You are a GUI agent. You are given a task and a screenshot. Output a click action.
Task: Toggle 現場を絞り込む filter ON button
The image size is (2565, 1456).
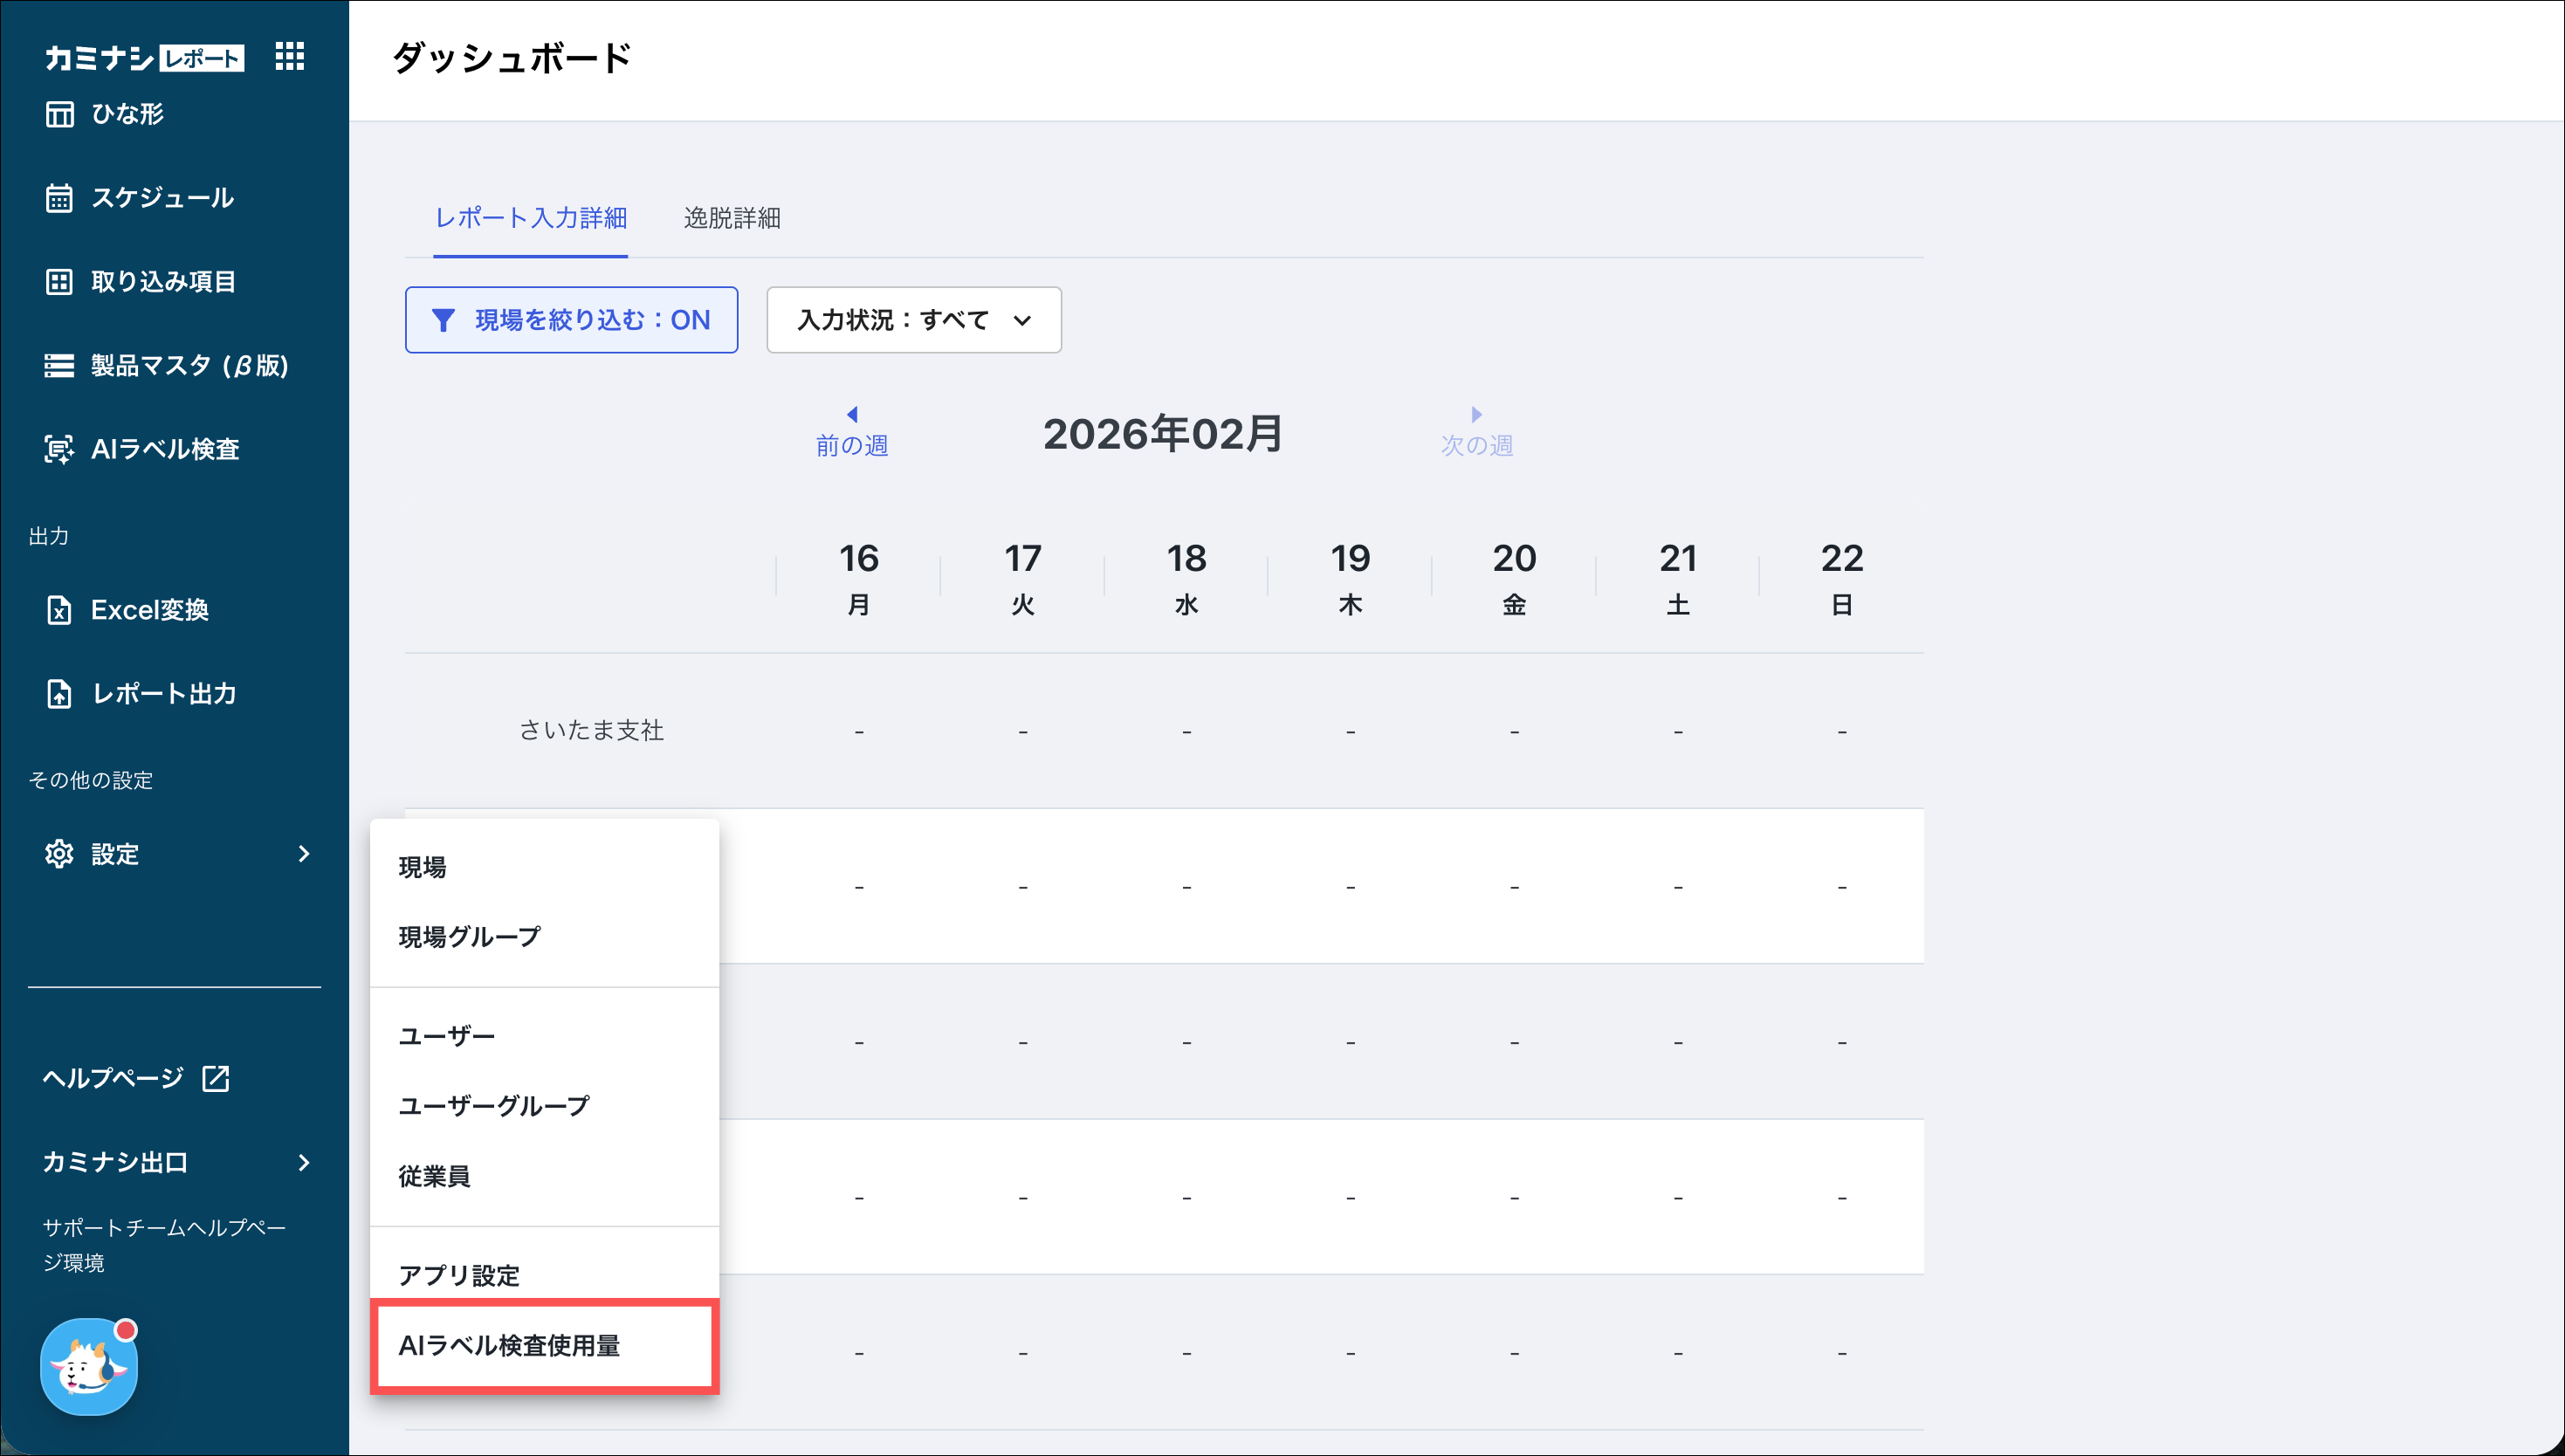point(571,320)
